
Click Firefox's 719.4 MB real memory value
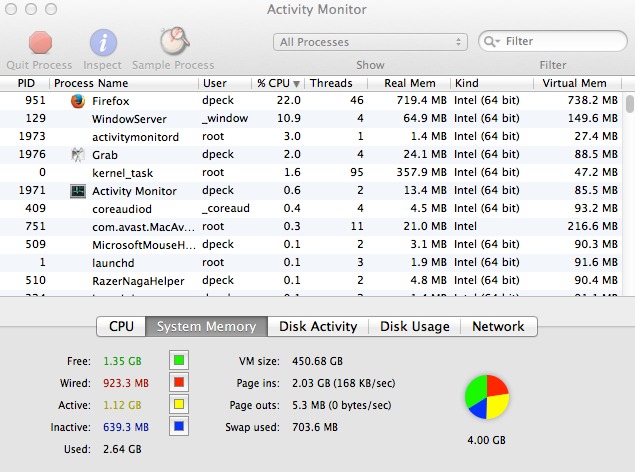[x=422, y=100]
